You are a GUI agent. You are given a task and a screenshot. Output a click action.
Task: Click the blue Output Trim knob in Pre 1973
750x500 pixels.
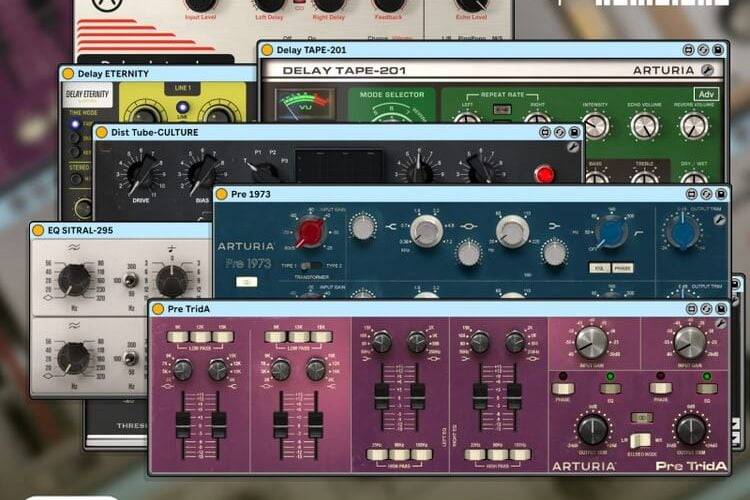[683, 232]
